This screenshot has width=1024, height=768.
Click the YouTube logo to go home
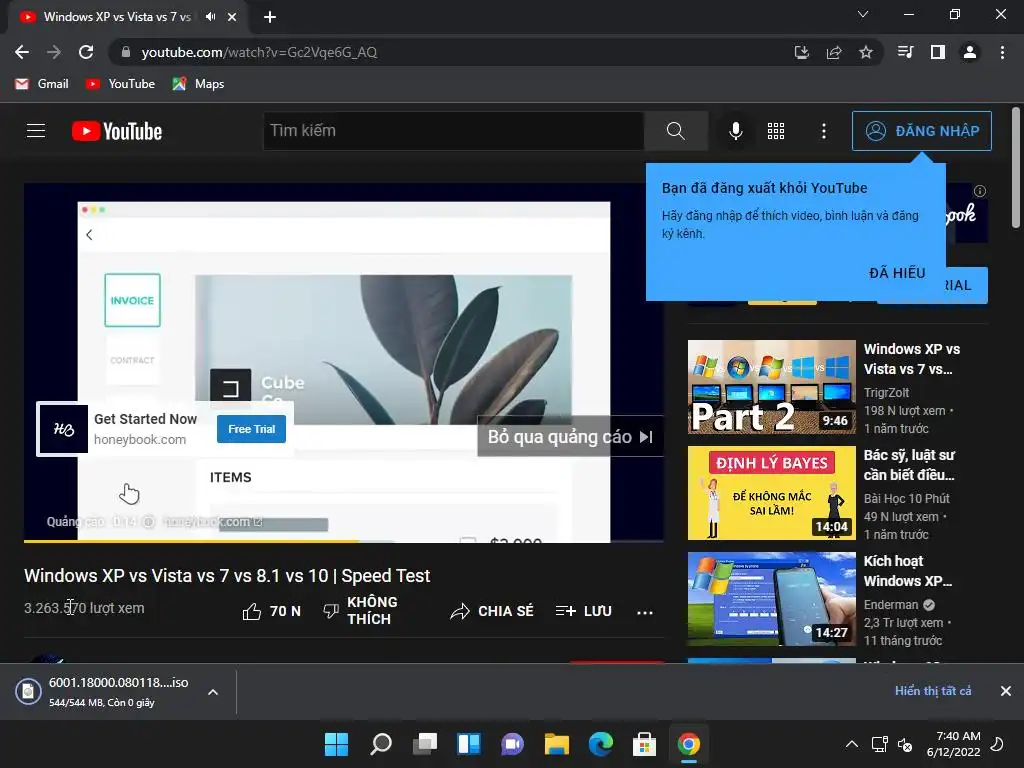click(x=117, y=131)
